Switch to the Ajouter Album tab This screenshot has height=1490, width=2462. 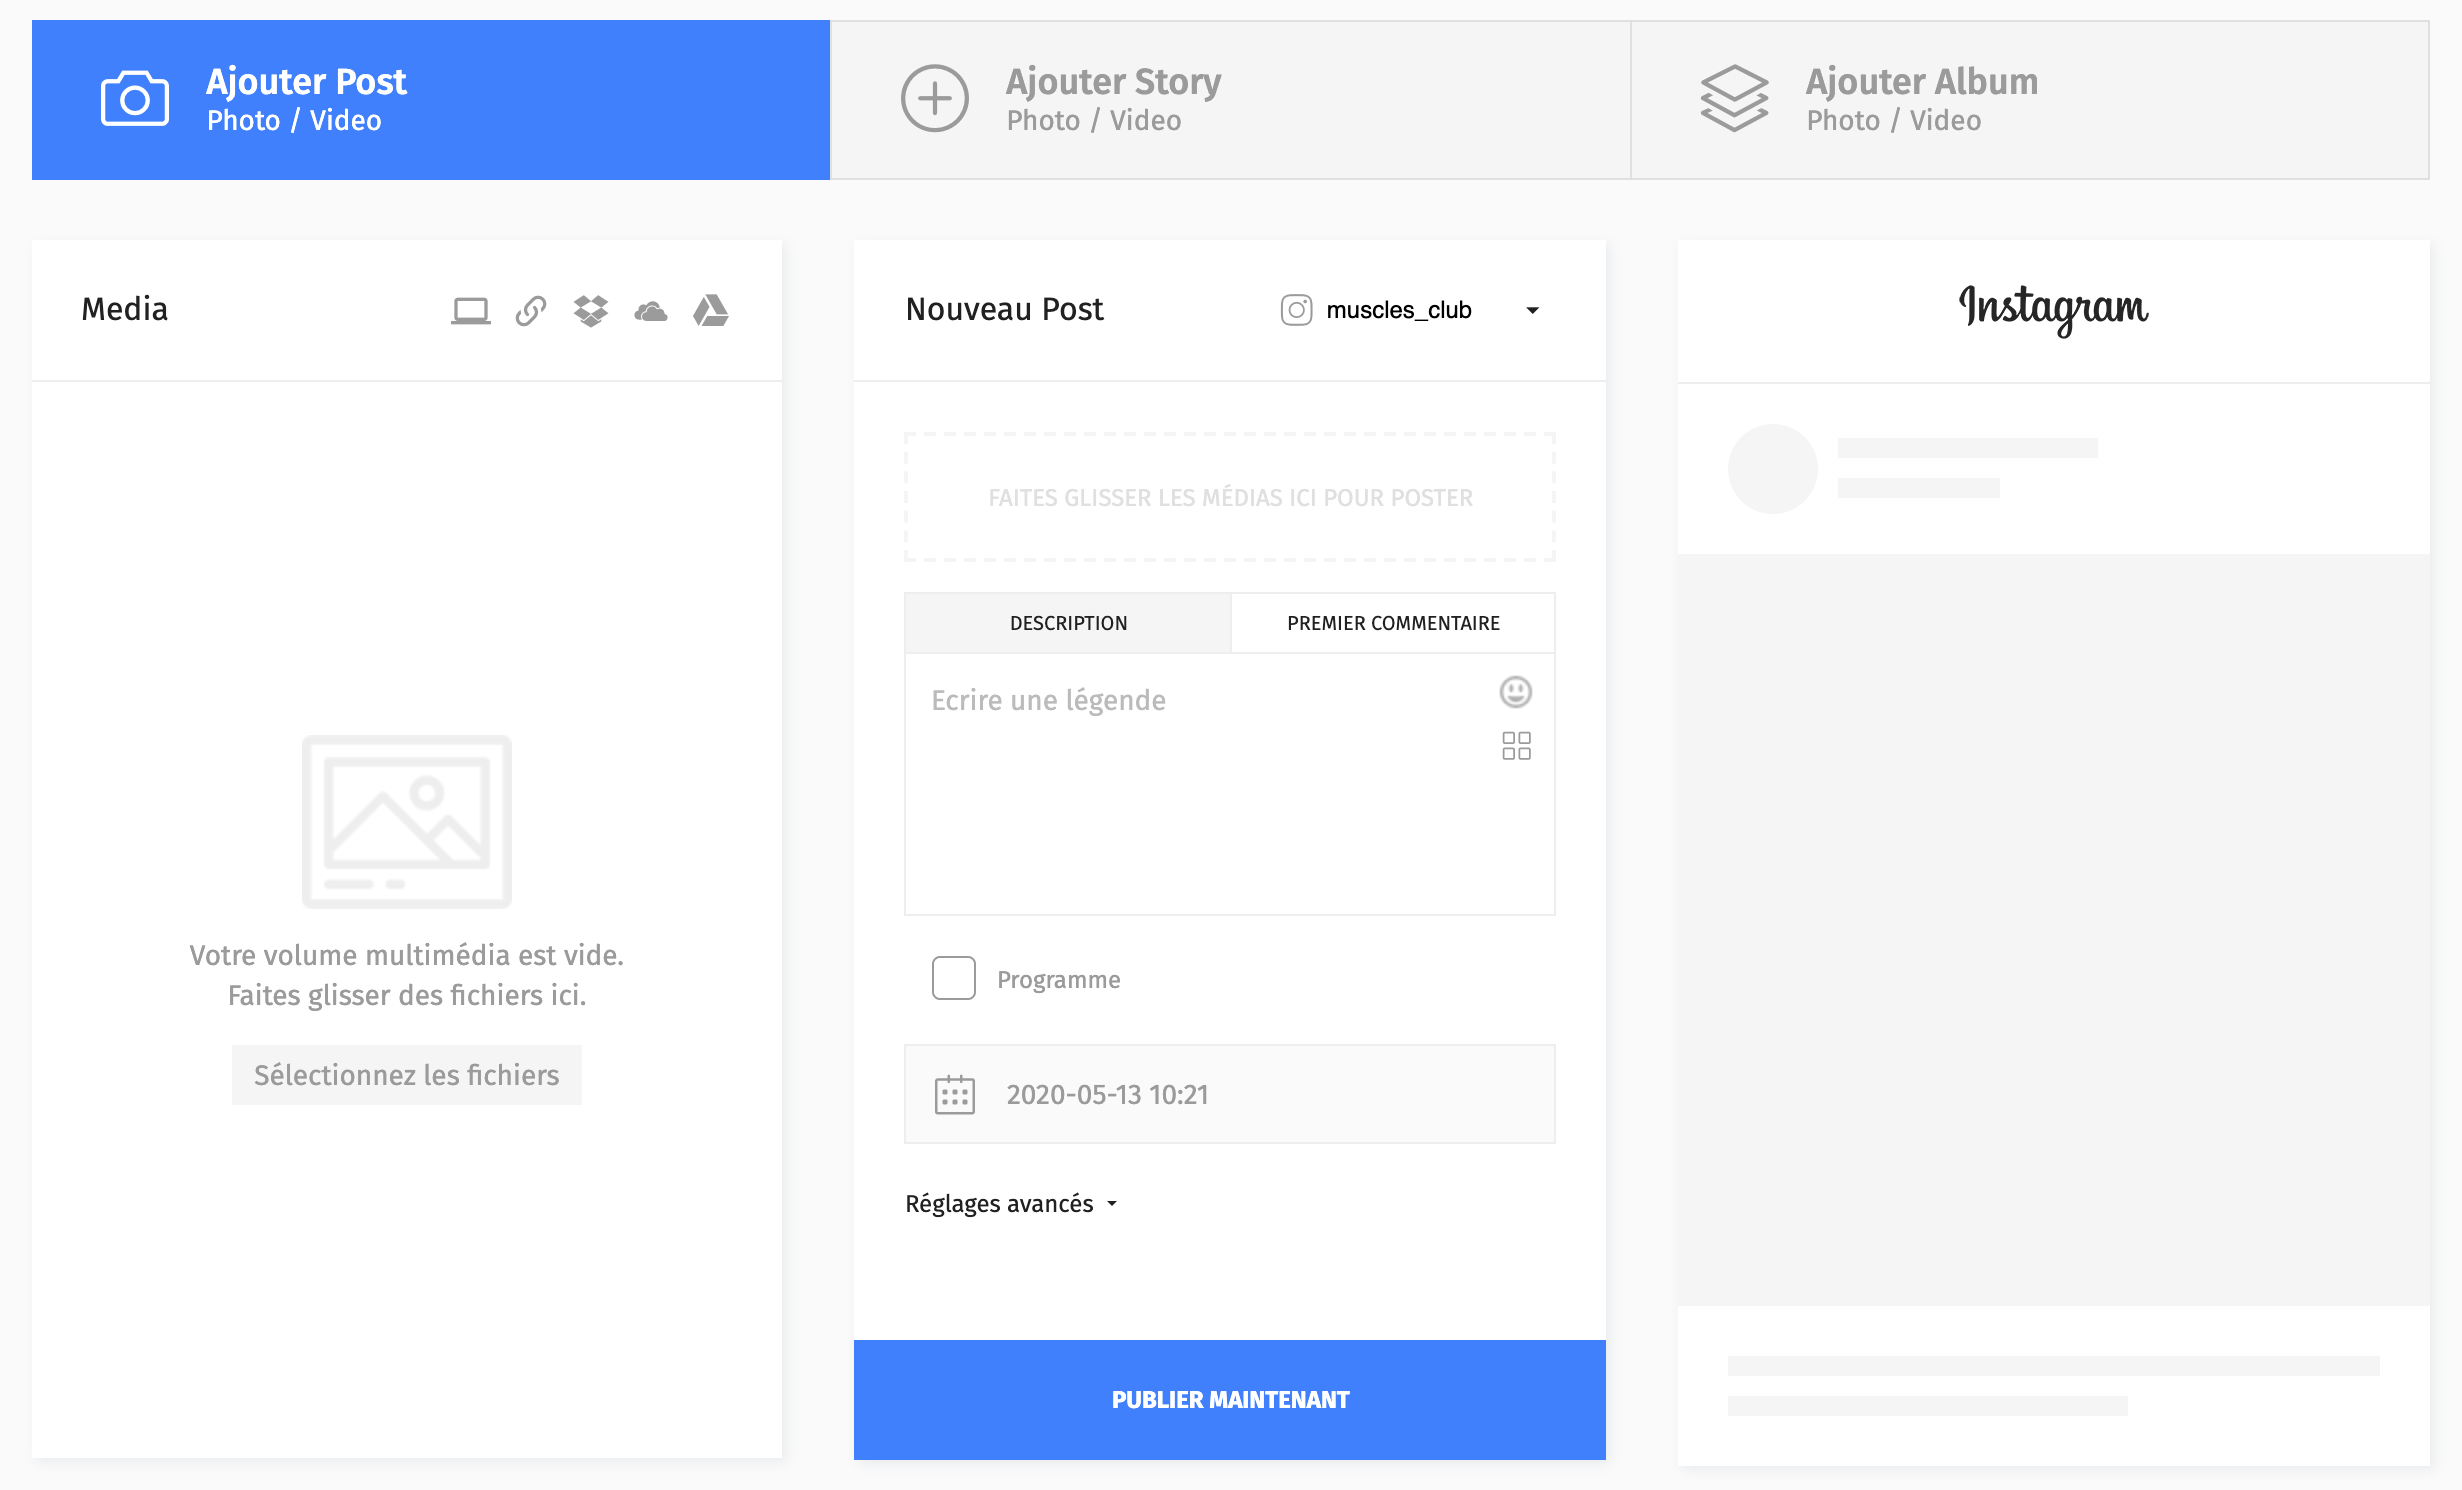(x=2030, y=100)
